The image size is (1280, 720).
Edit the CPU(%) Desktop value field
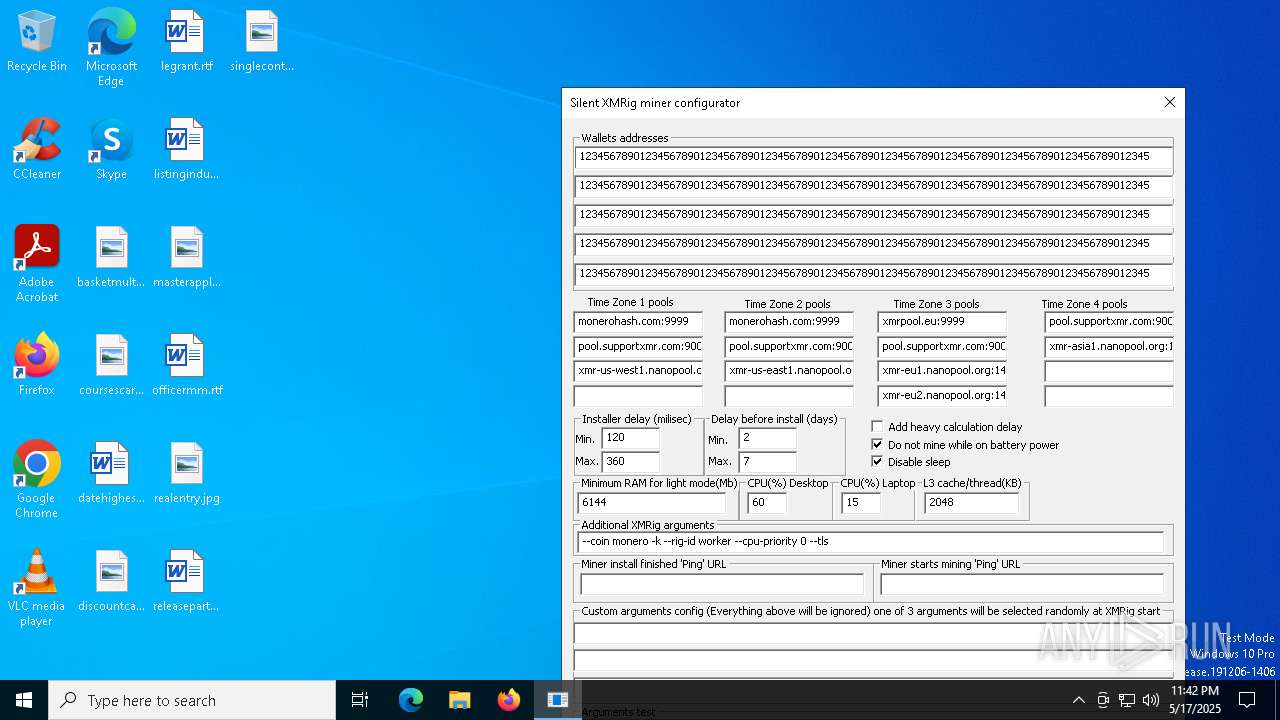click(767, 503)
